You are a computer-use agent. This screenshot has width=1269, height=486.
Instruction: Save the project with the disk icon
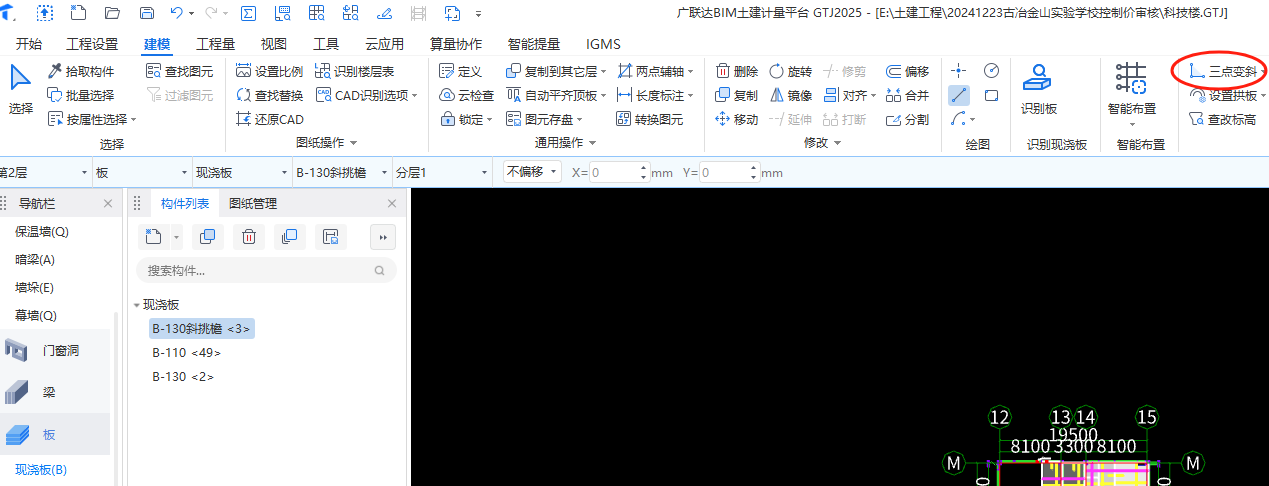[x=147, y=13]
